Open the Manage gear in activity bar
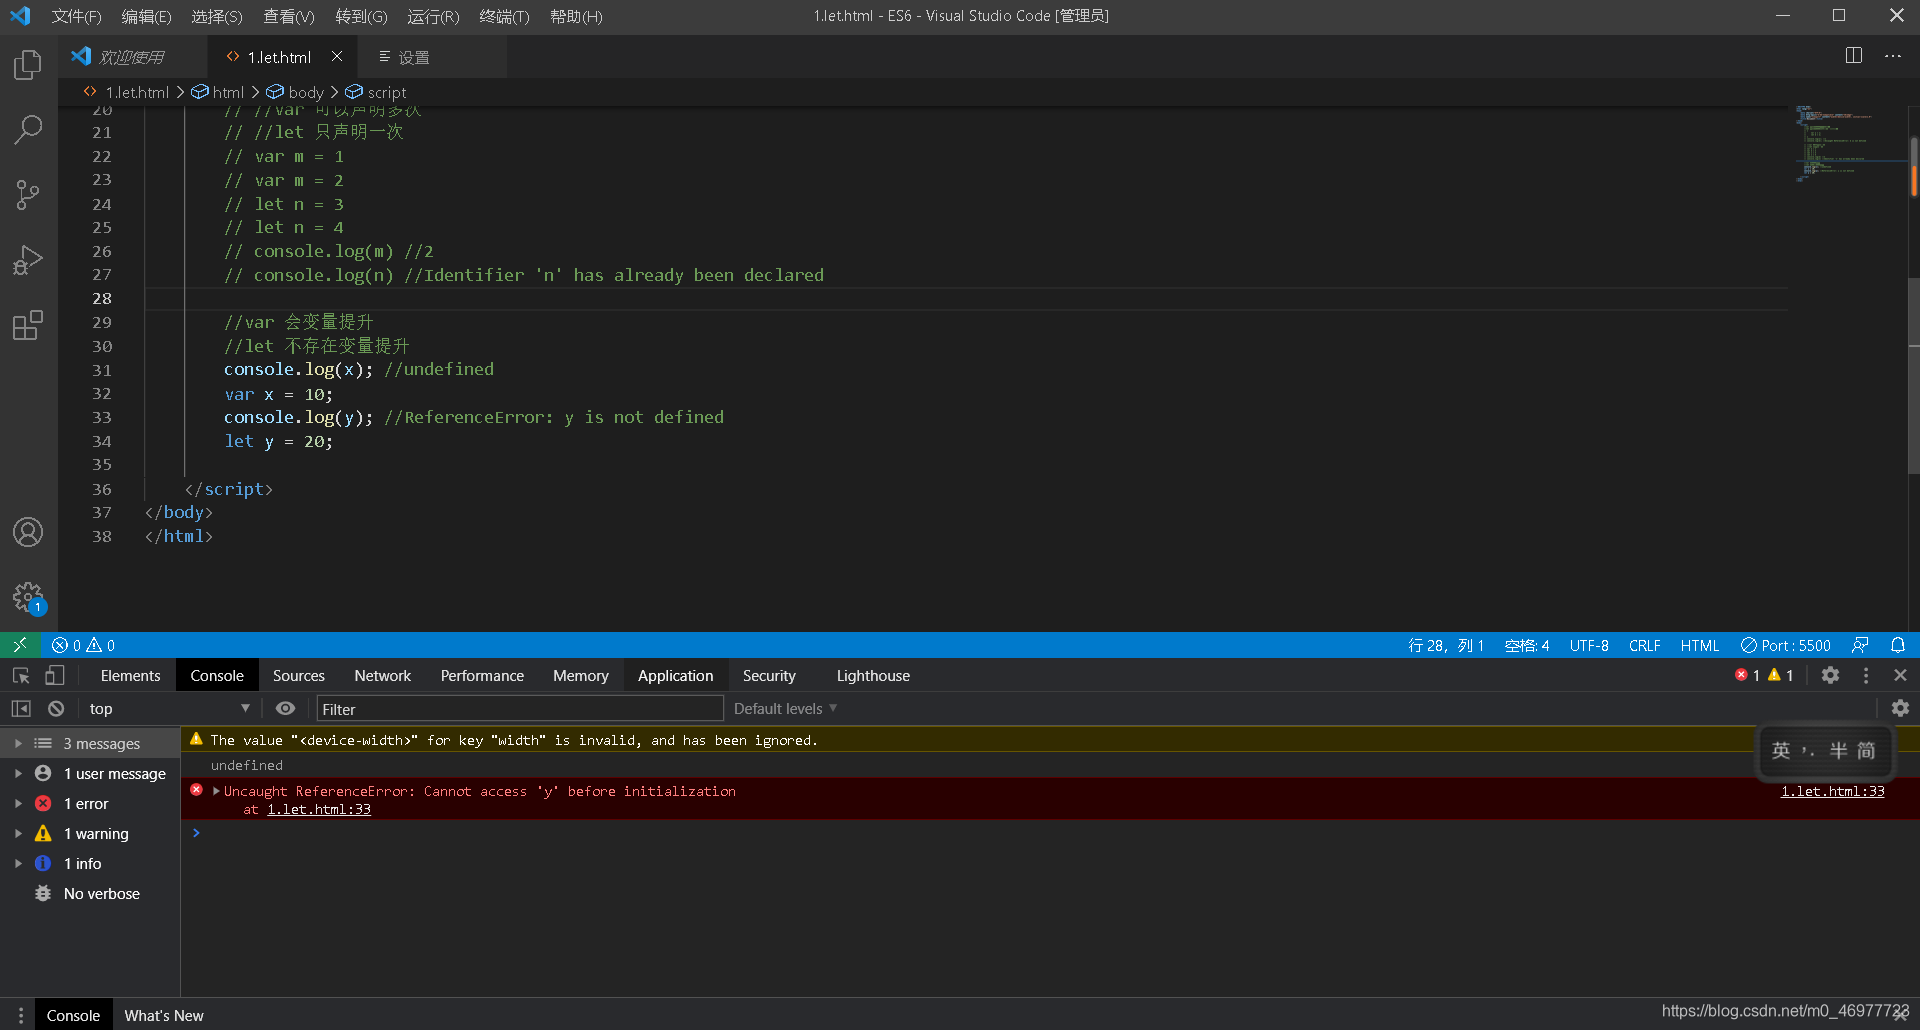Screen dimensions: 1920x1030 [28, 598]
